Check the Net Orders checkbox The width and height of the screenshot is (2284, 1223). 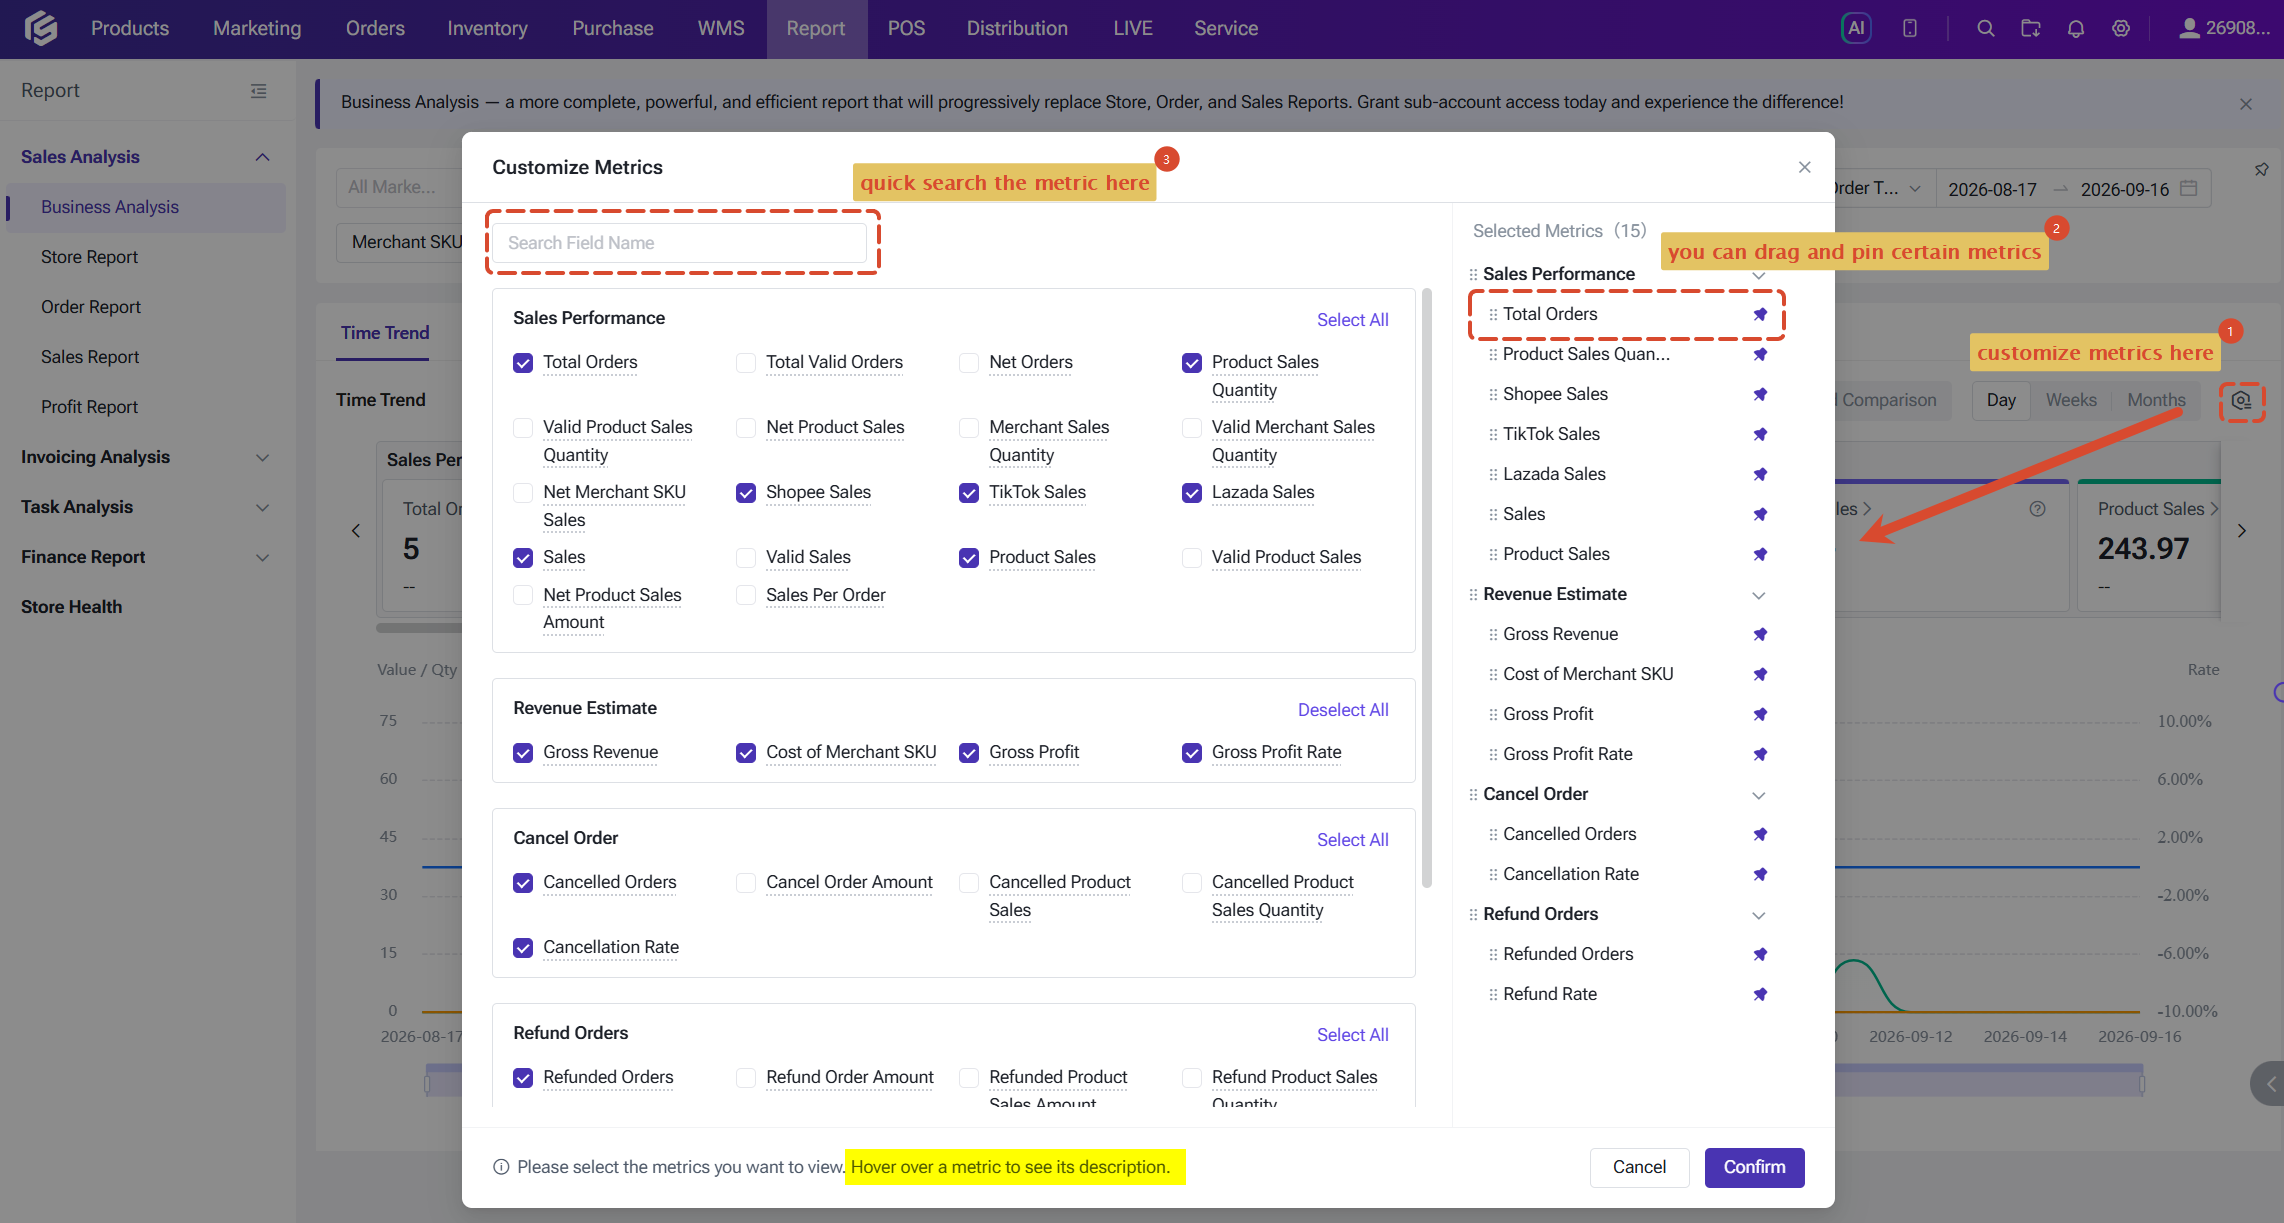(968, 363)
